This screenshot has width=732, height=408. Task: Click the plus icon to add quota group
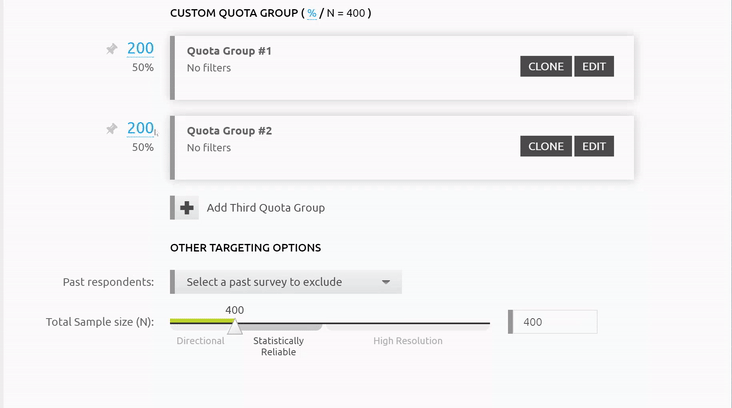point(186,208)
